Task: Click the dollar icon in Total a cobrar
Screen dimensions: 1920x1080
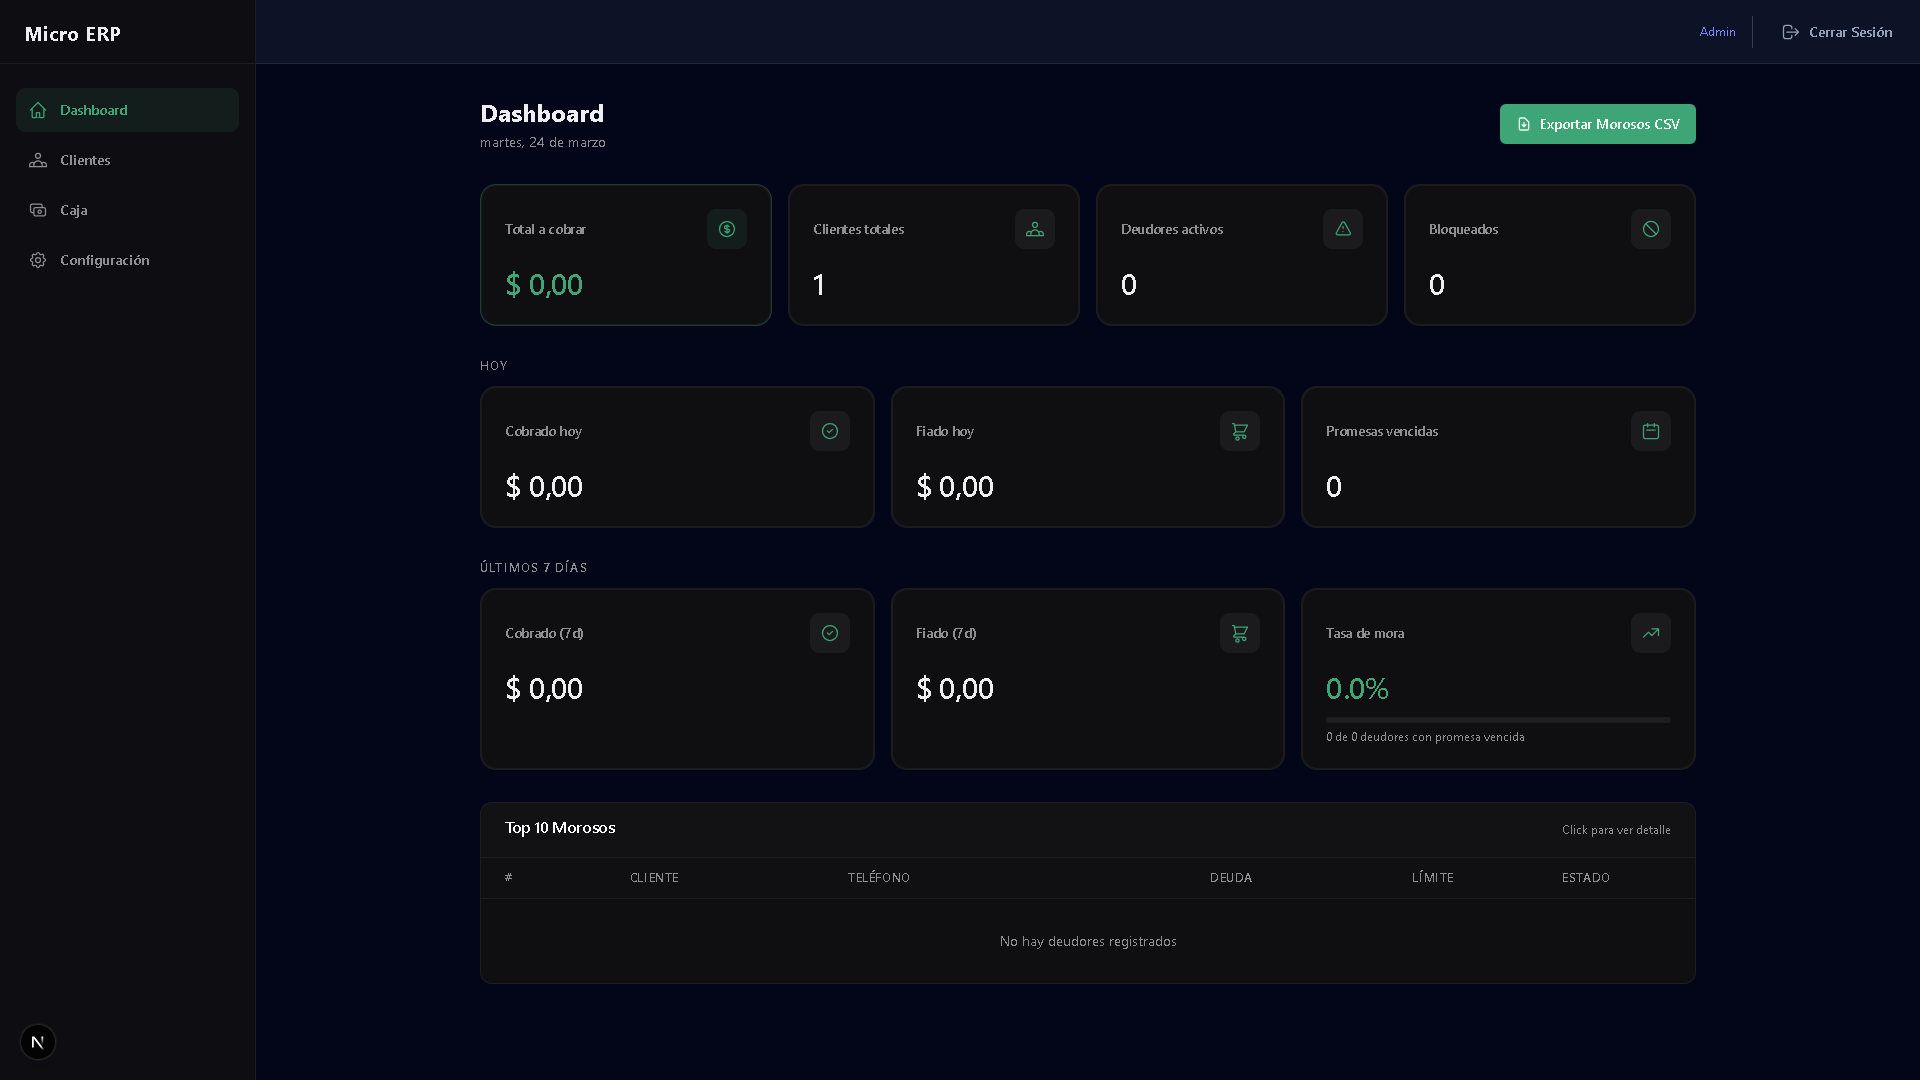Action: click(x=727, y=229)
